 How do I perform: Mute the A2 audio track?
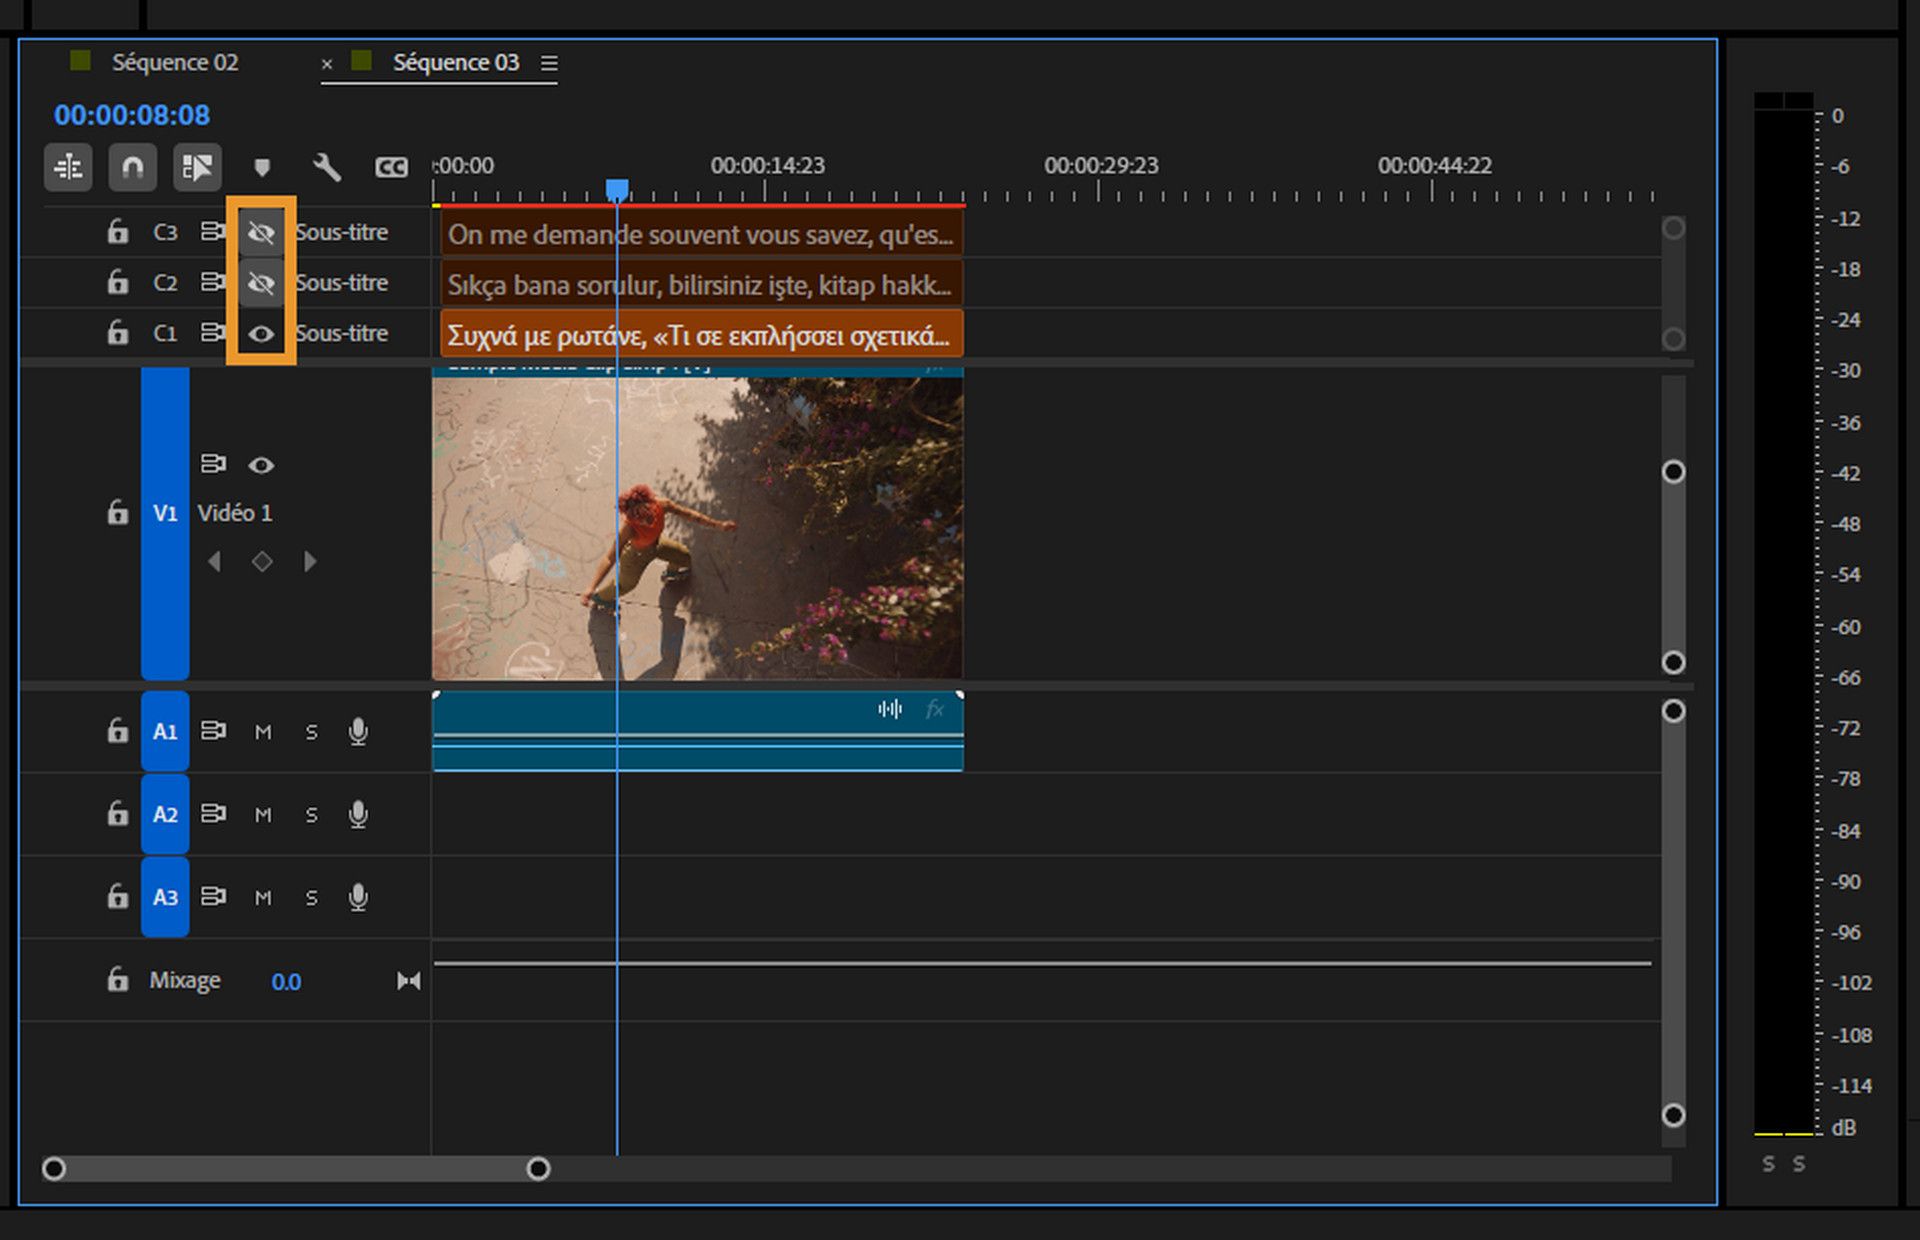click(264, 814)
